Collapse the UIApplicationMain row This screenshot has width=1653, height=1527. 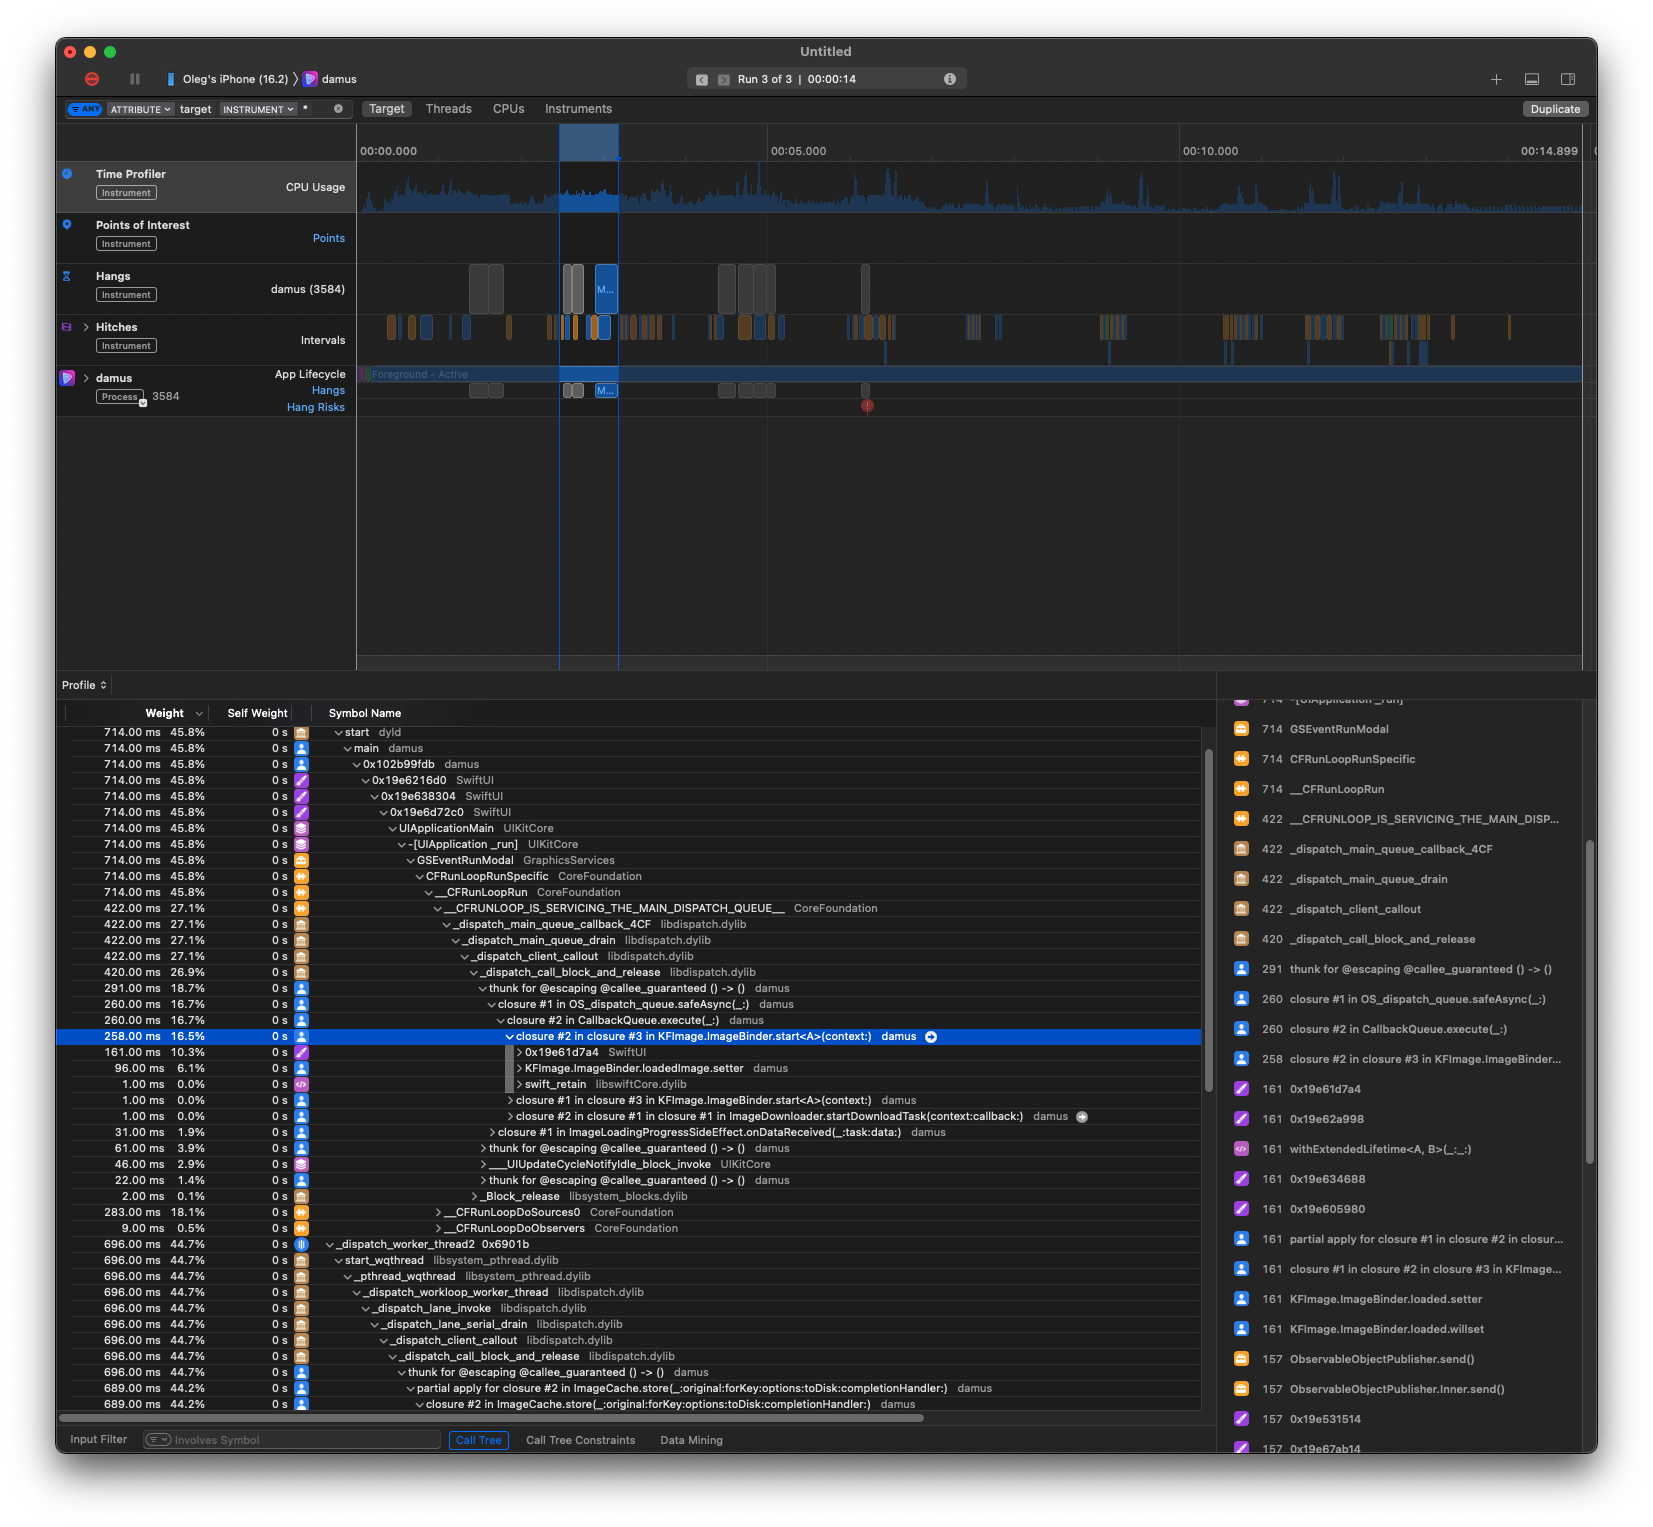(x=392, y=829)
